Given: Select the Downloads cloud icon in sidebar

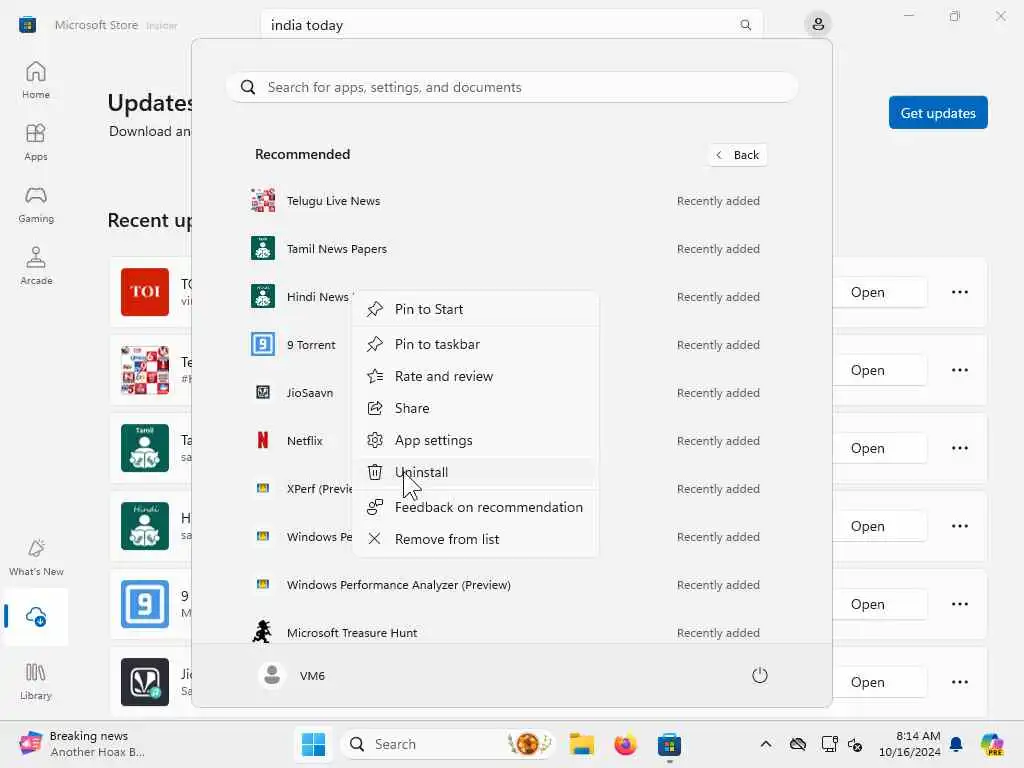Looking at the screenshot, I should pyautogui.click(x=36, y=616).
